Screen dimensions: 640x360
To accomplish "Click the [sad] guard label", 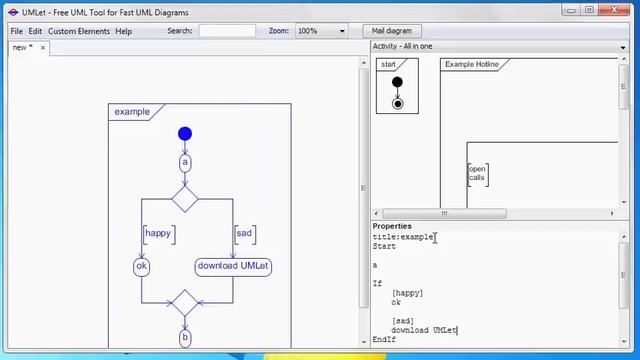I will point(245,234).
